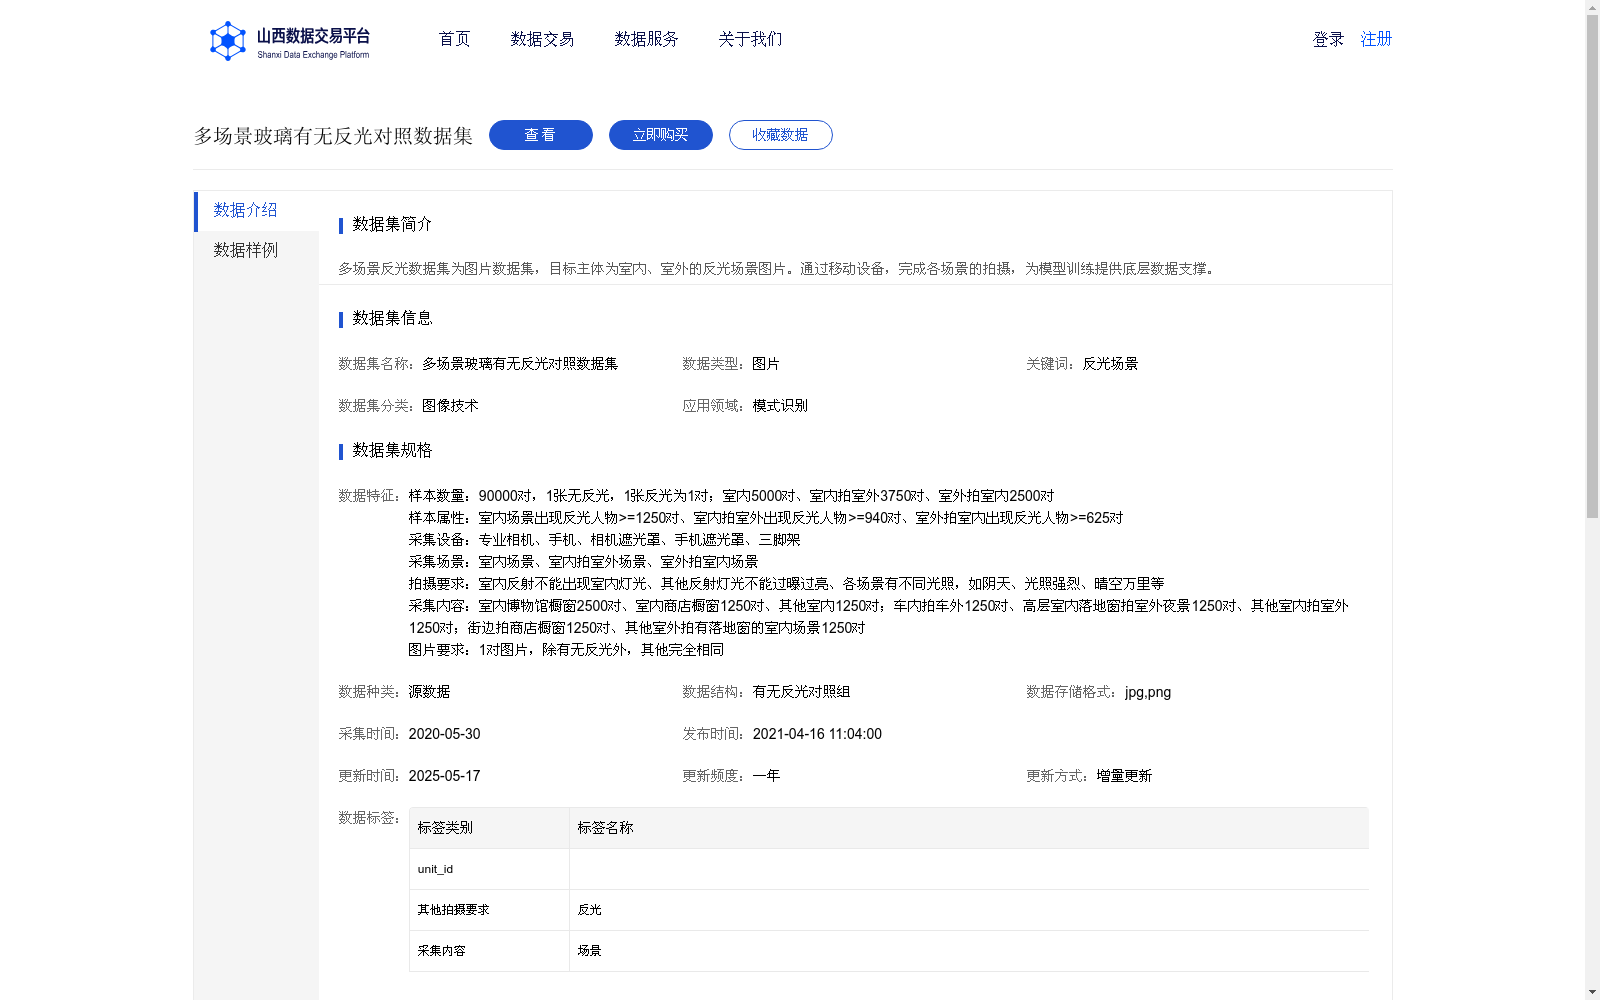The height and width of the screenshot is (1000, 1600).
Task: Click the 数据集简介 section heading
Action: coord(392,224)
